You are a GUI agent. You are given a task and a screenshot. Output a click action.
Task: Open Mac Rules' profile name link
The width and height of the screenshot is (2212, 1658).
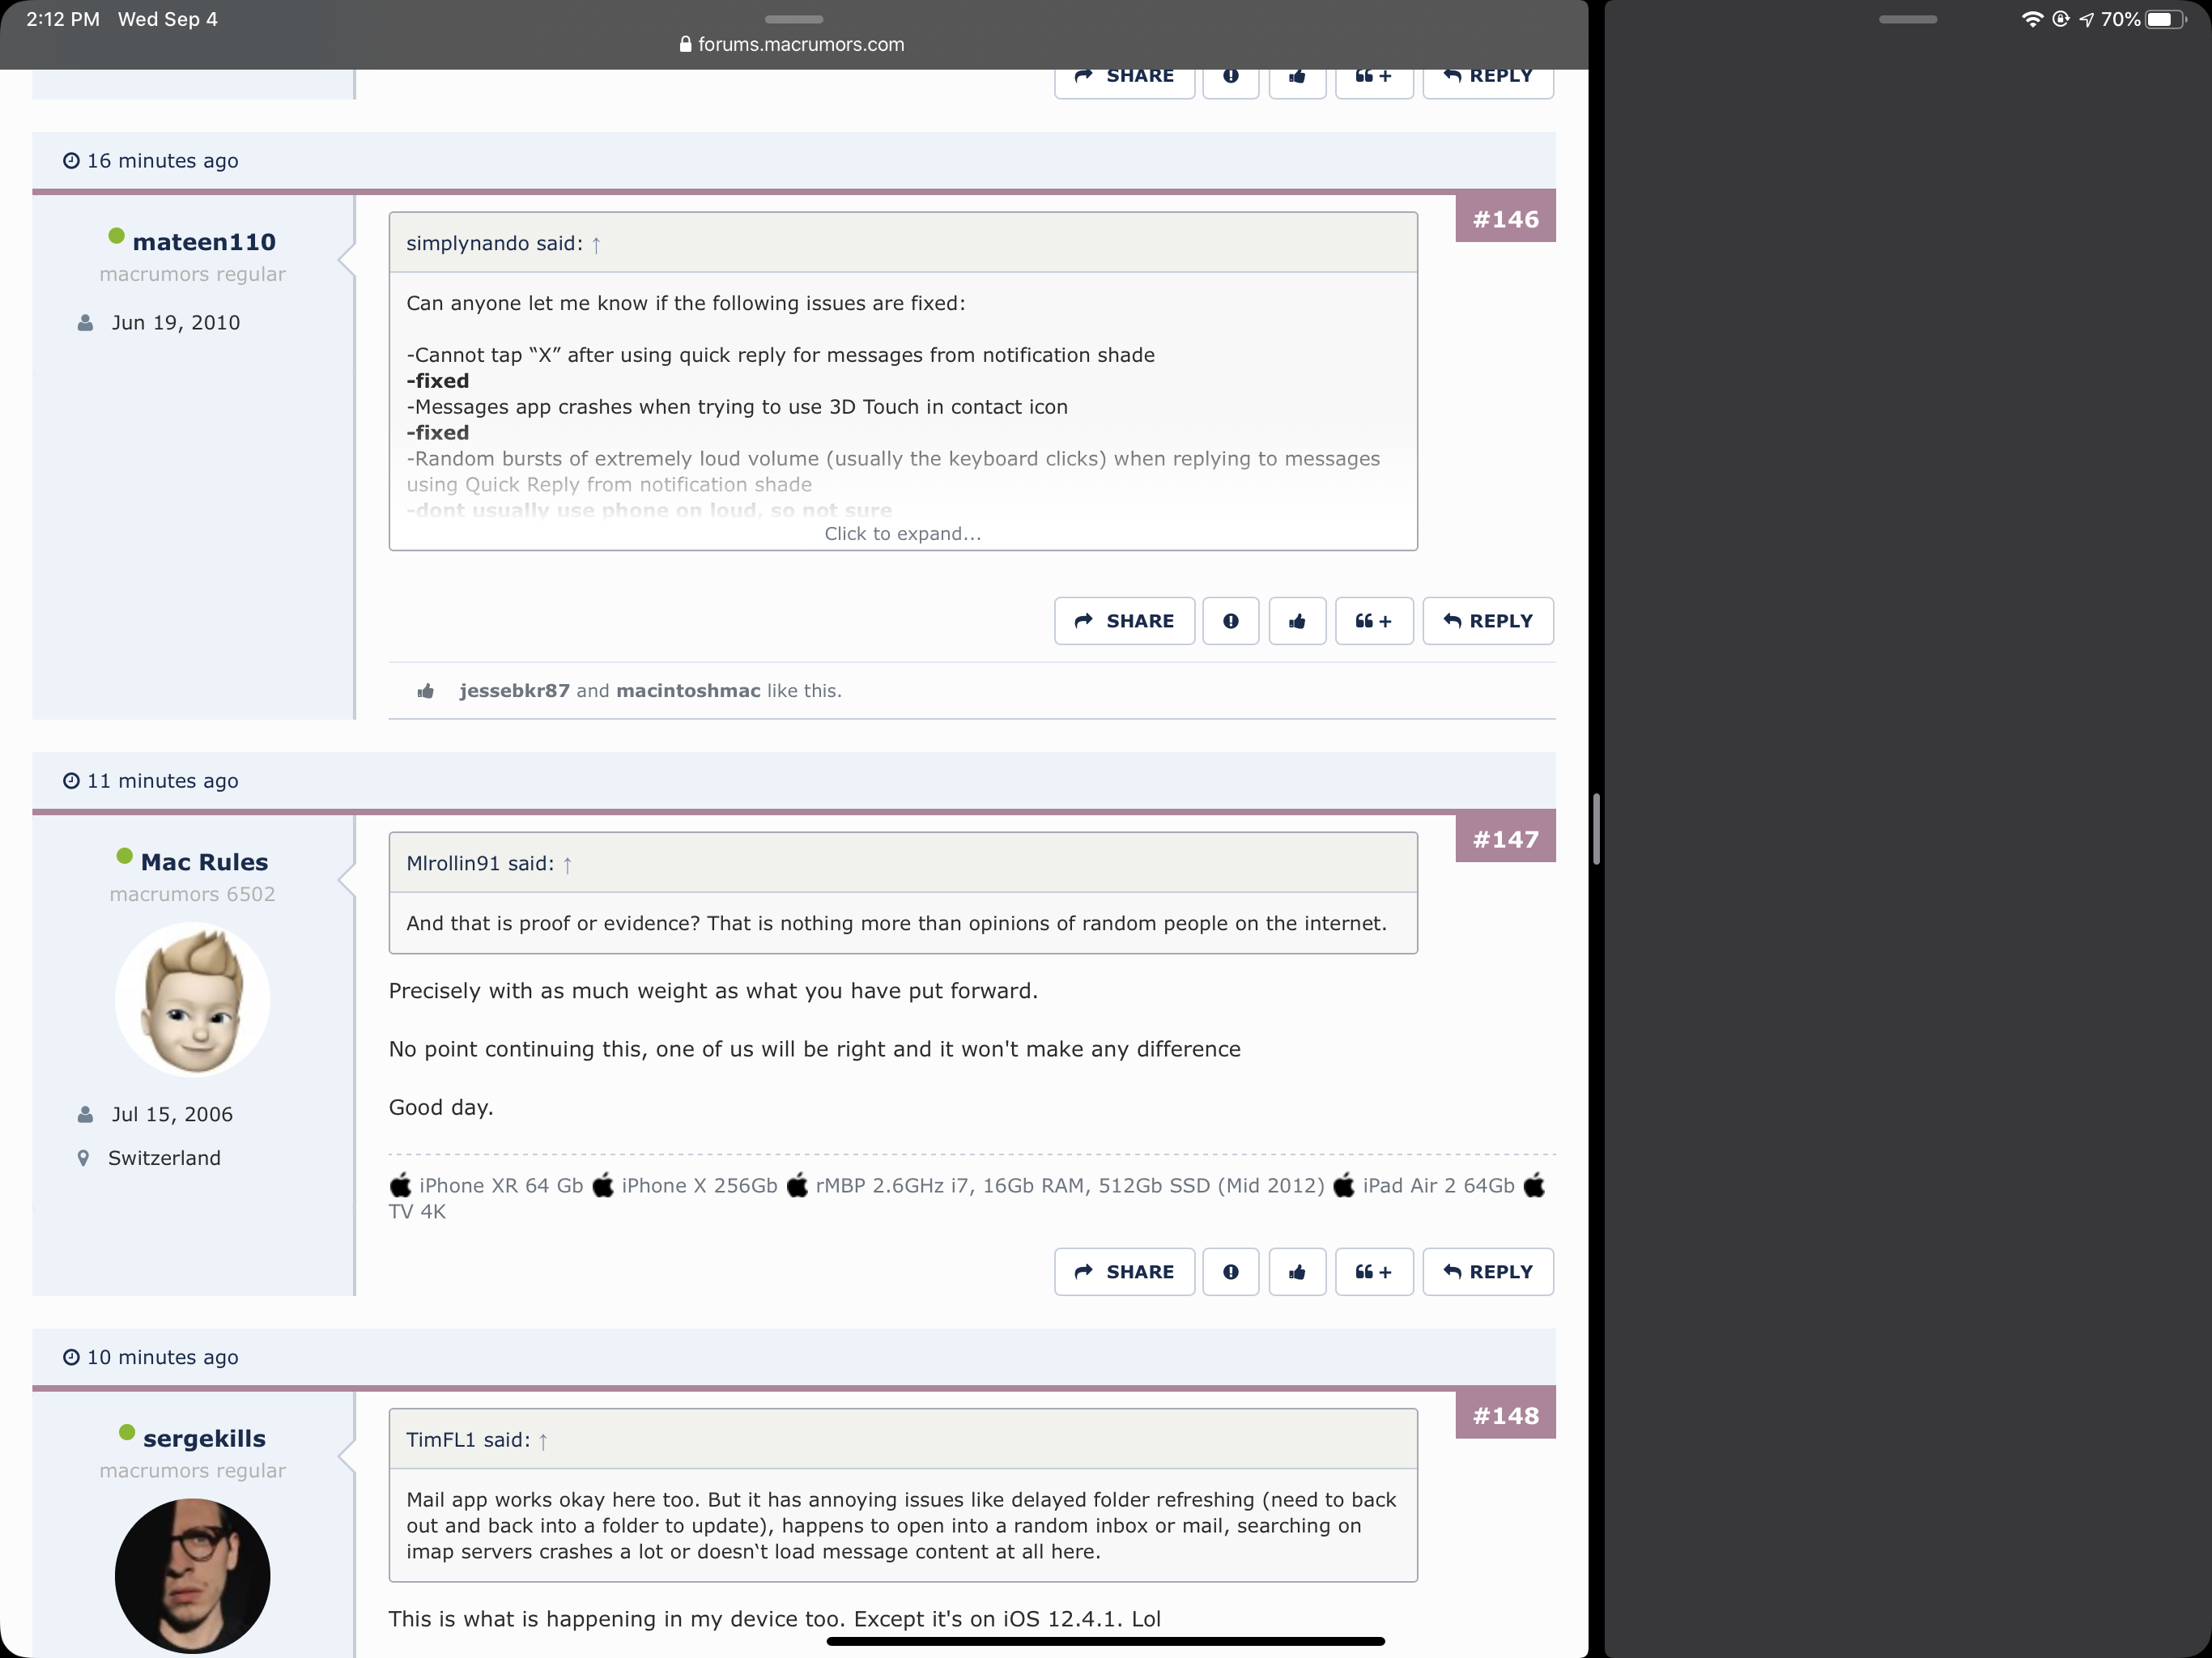click(x=204, y=862)
